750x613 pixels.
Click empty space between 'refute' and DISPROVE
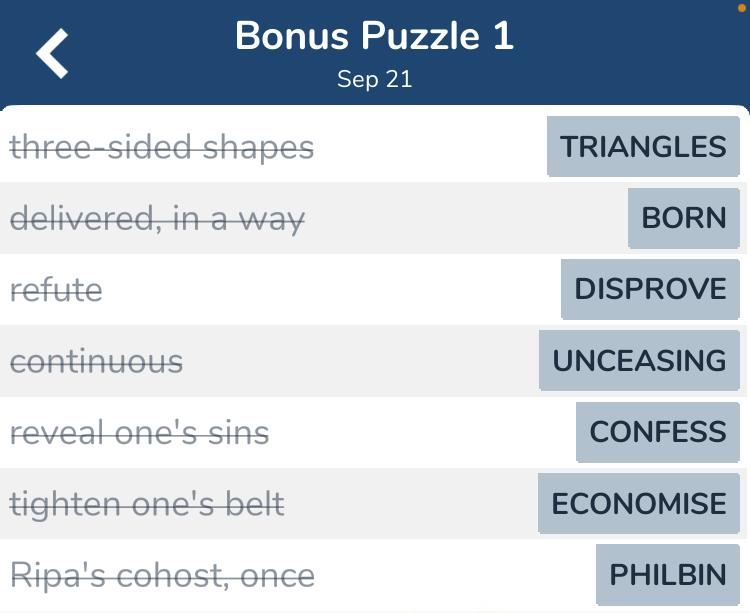(x=330, y=290)
